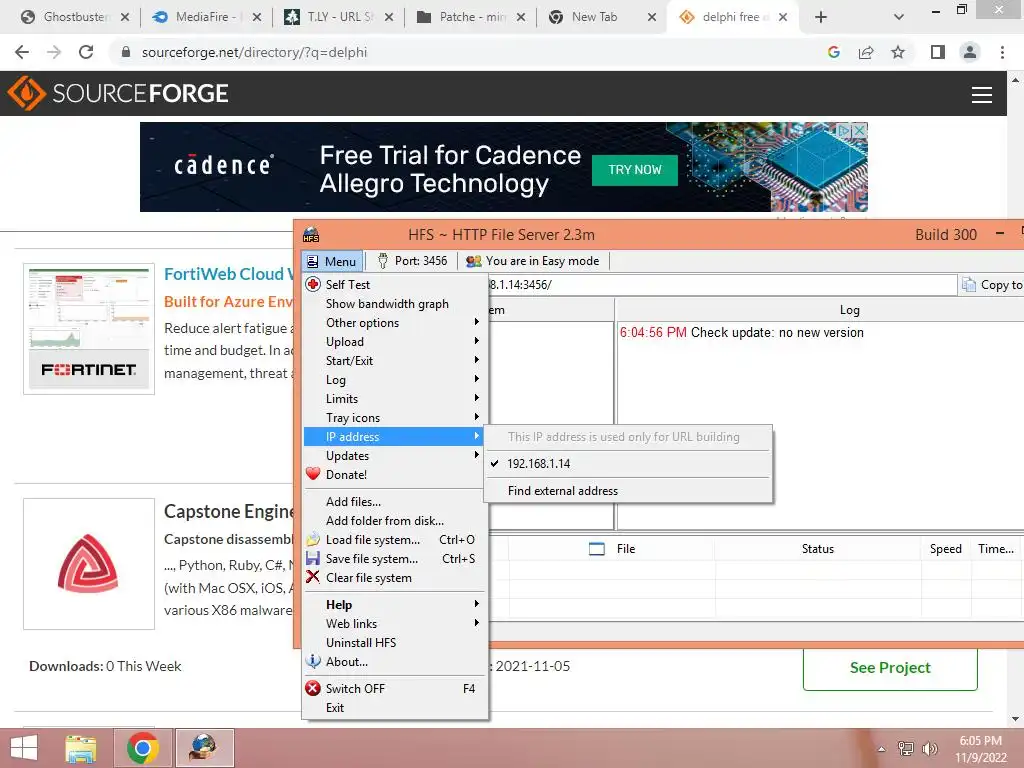Open Chrome side panel icon
Viewport: 1024px width, 768px height.
(x=938, y=52)
